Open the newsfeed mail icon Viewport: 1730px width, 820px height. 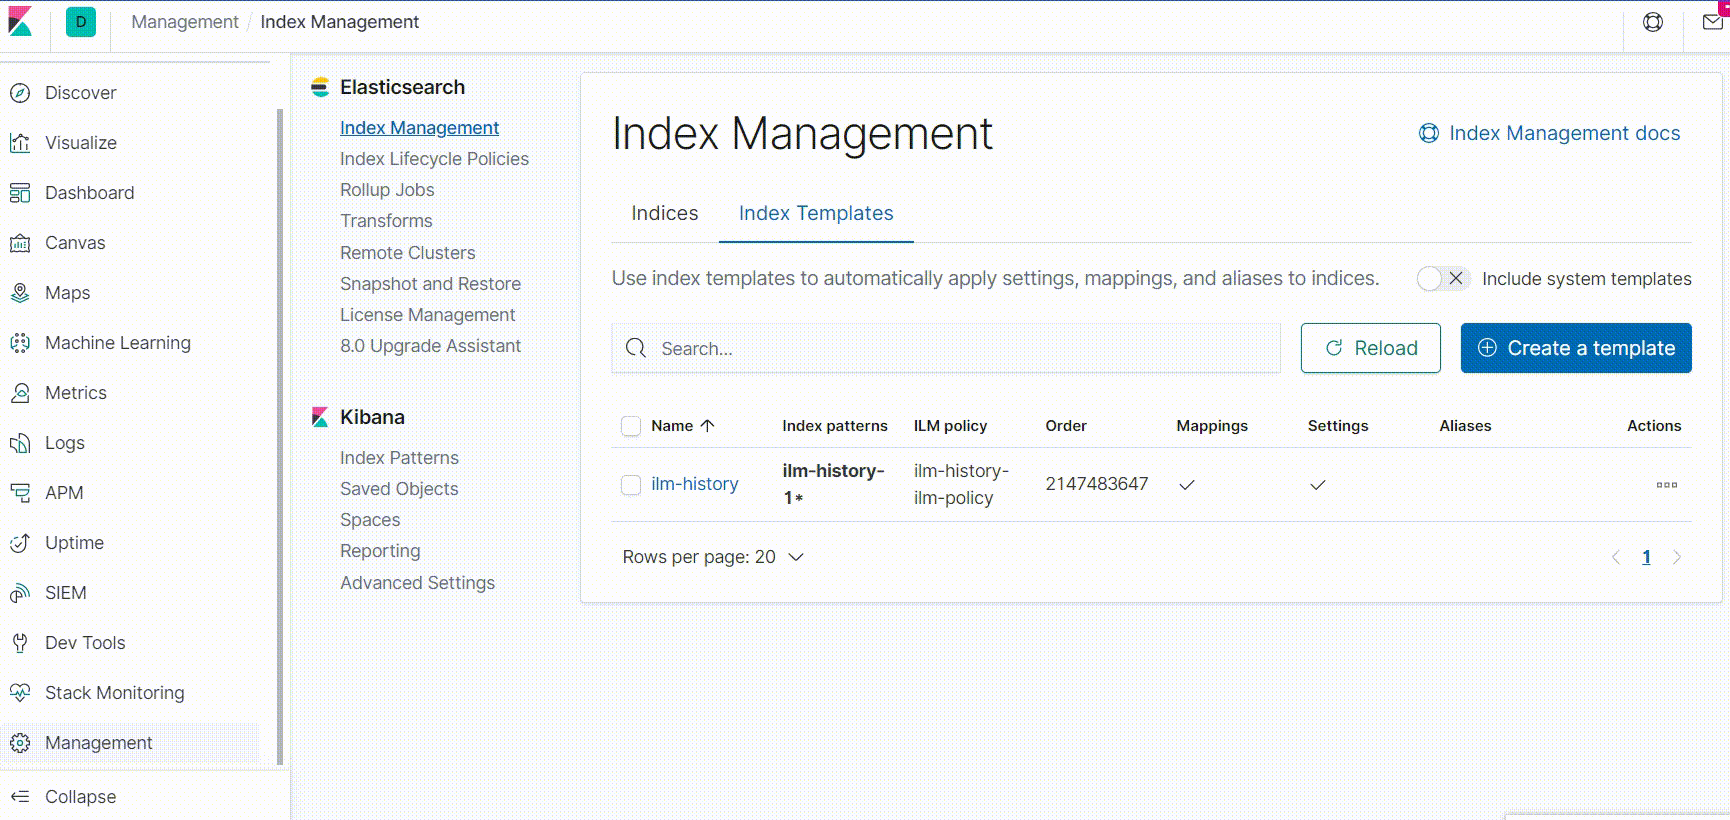click(x=1713, y=22)
